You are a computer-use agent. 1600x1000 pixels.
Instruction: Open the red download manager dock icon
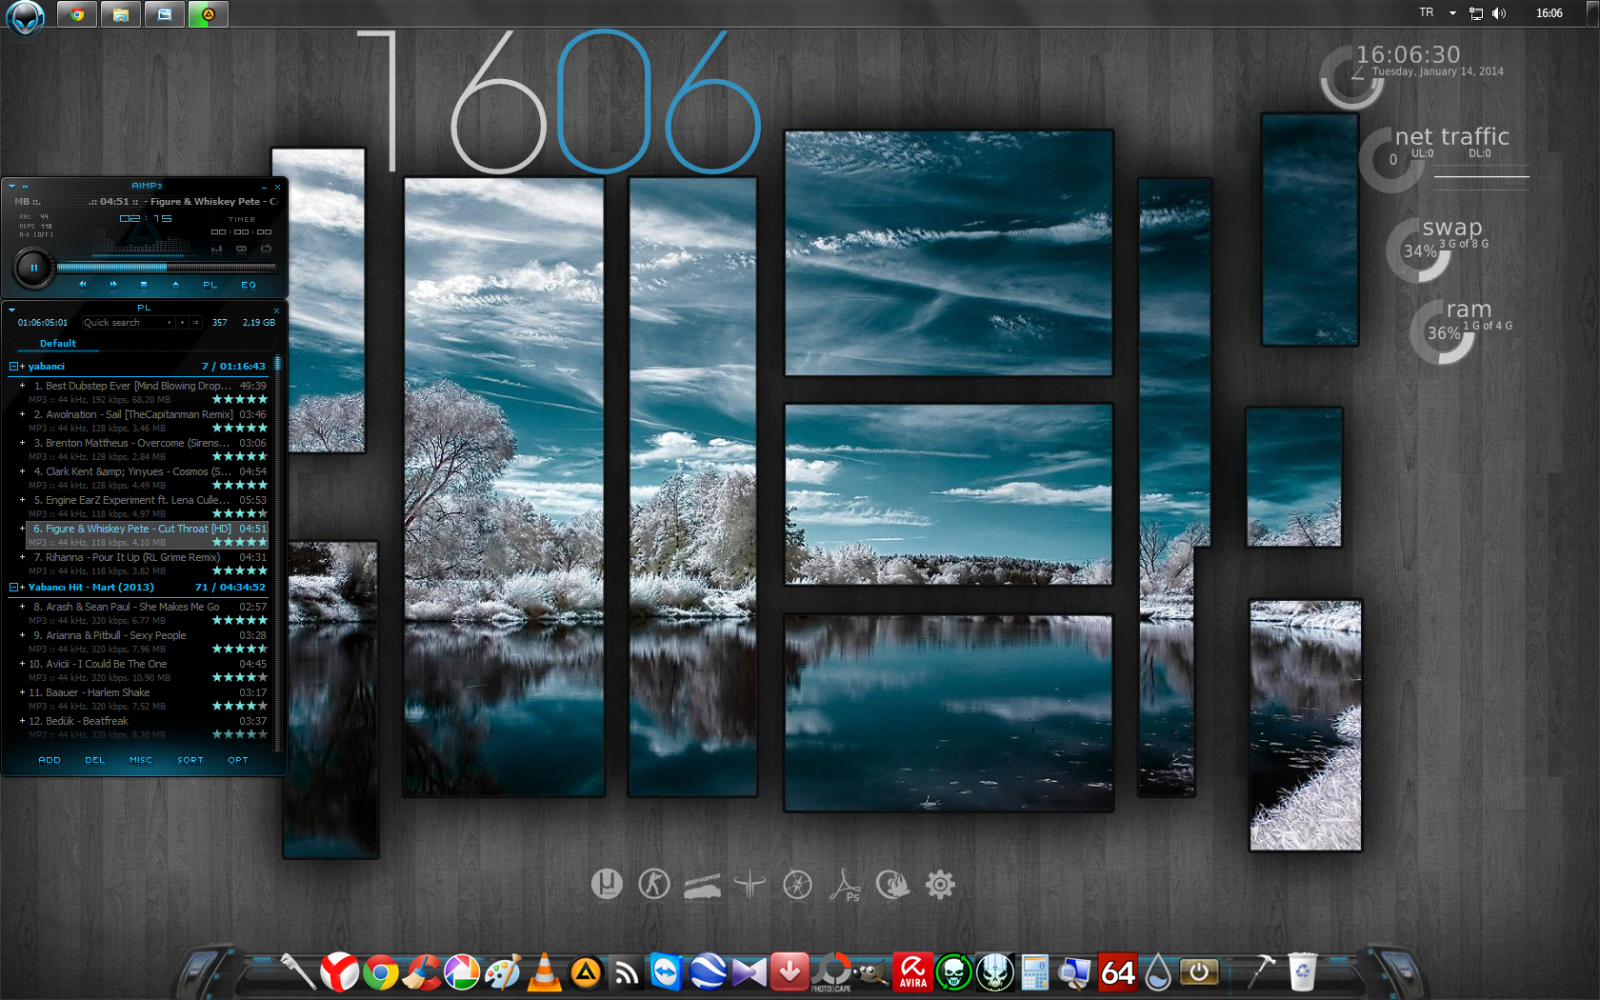point(789,971)
